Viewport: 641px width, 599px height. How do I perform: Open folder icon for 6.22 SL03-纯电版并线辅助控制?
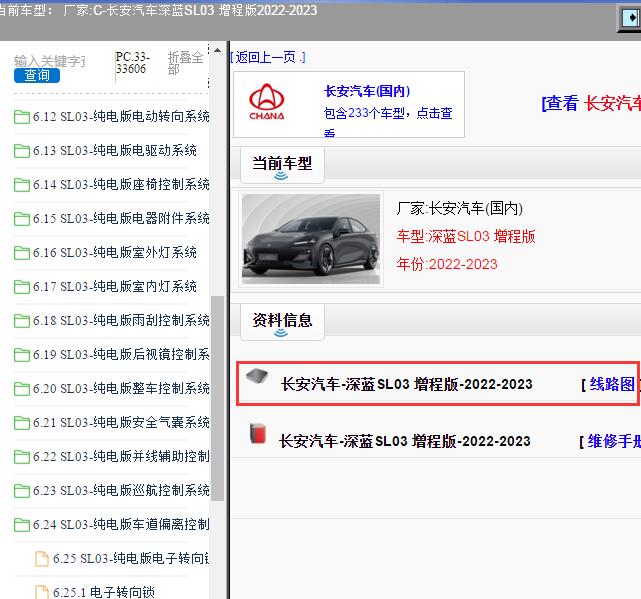coord(21,456)
